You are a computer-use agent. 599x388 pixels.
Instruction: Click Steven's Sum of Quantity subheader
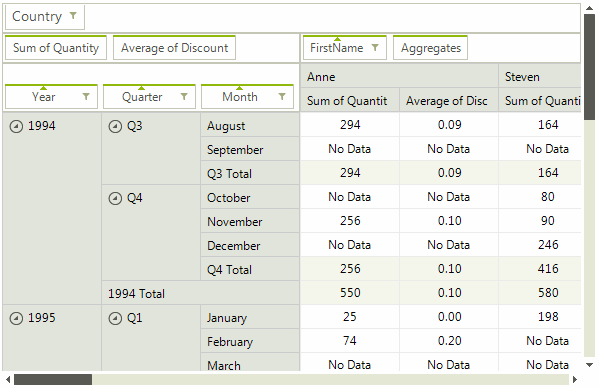[540, 100]
